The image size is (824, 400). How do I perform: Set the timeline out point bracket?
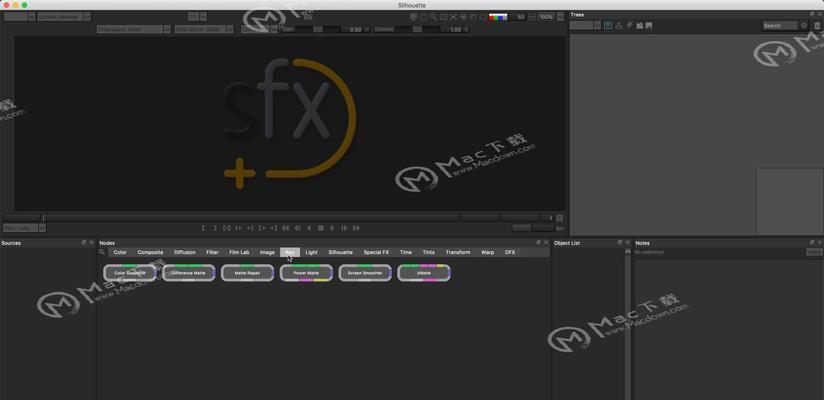tap(215, 228)
